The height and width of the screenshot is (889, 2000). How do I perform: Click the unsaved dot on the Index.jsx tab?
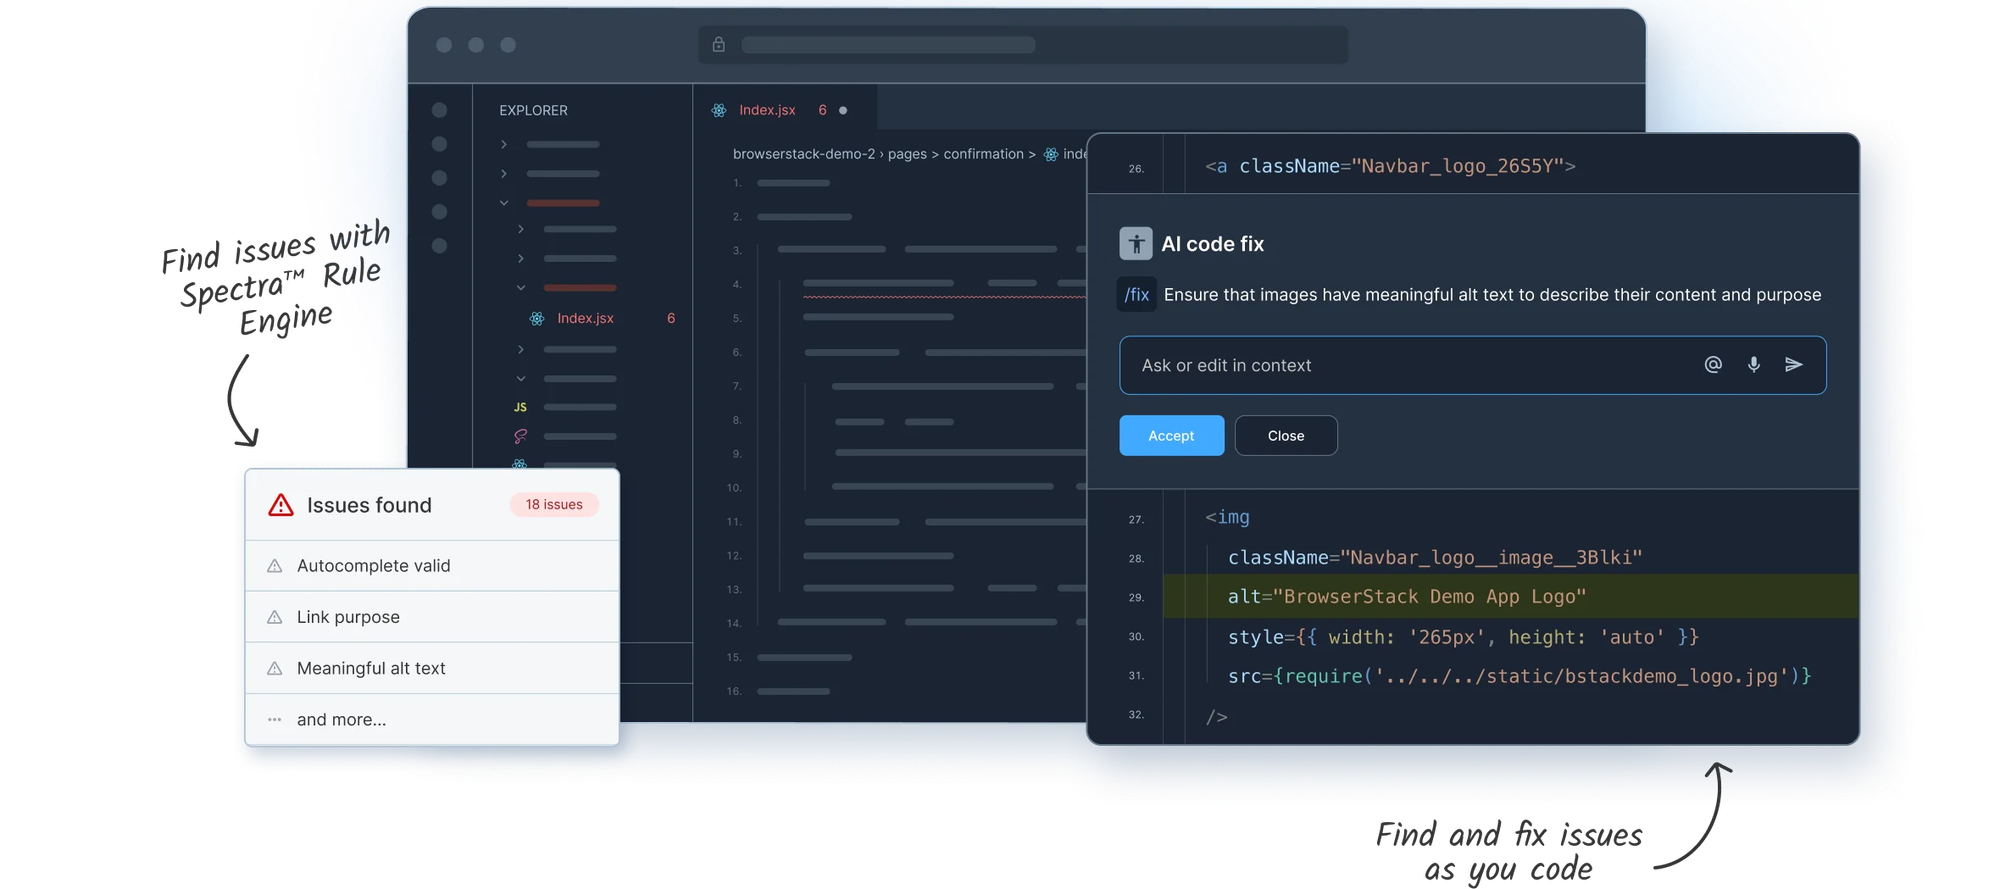(843, 110)
